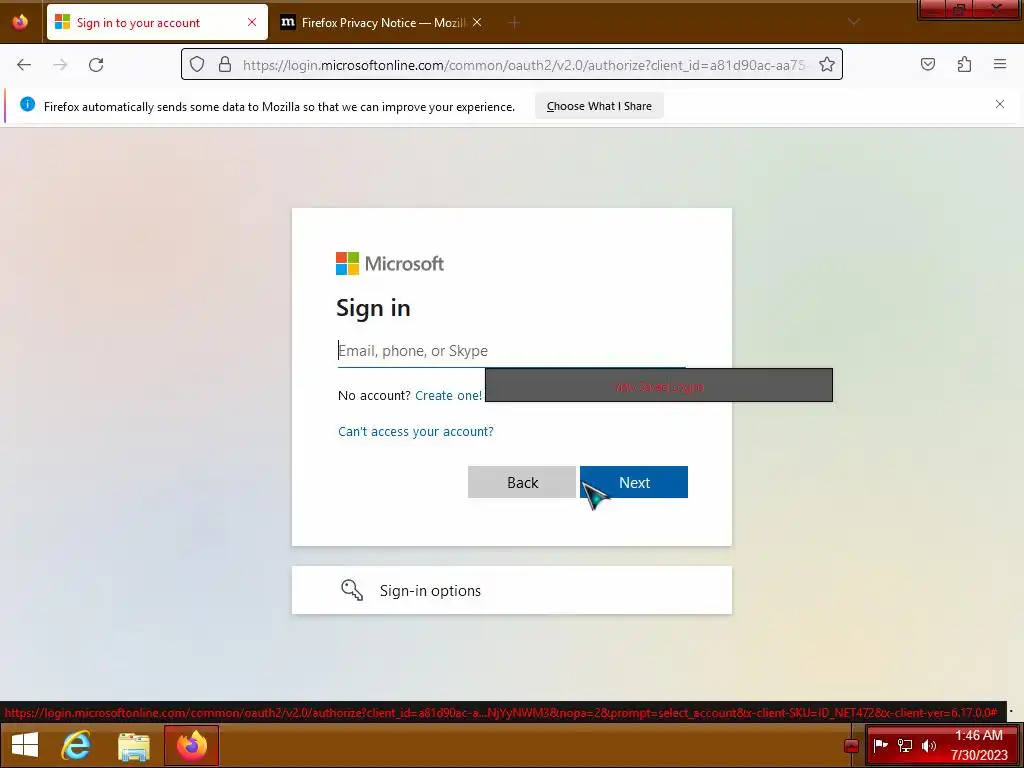1024x768 pixels.
Task: Focus the Email, phone, or Skype field
Action: pos(511,351)
